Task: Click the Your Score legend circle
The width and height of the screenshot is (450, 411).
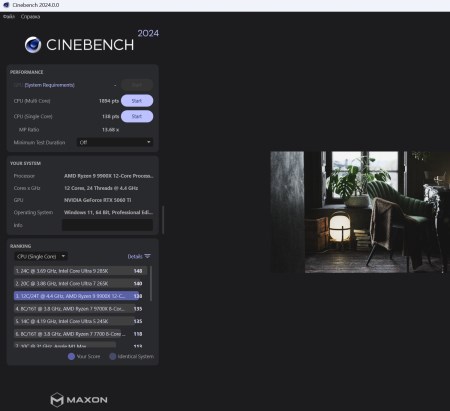Action: pos(71,356)
